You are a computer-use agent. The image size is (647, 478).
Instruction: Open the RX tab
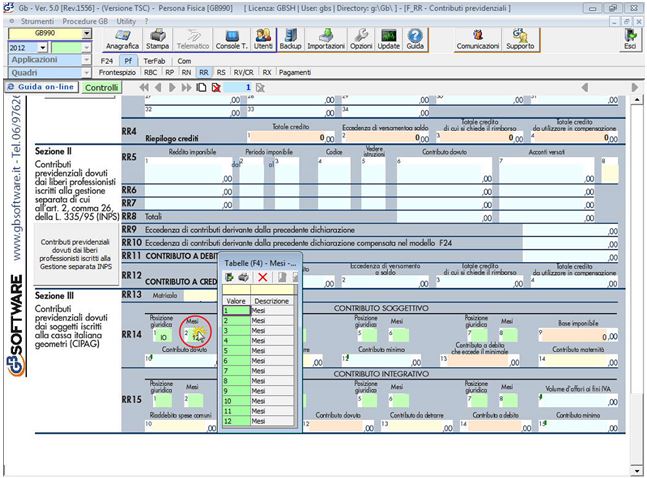[x=267, y=72]
